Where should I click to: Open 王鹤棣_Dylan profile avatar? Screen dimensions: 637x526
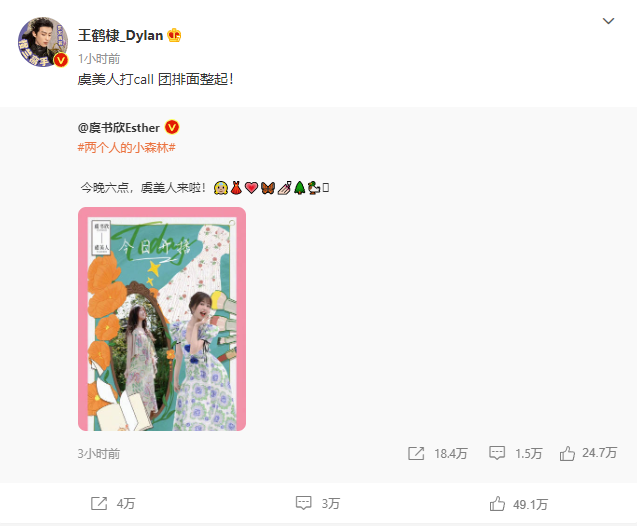tap(43, 42)
